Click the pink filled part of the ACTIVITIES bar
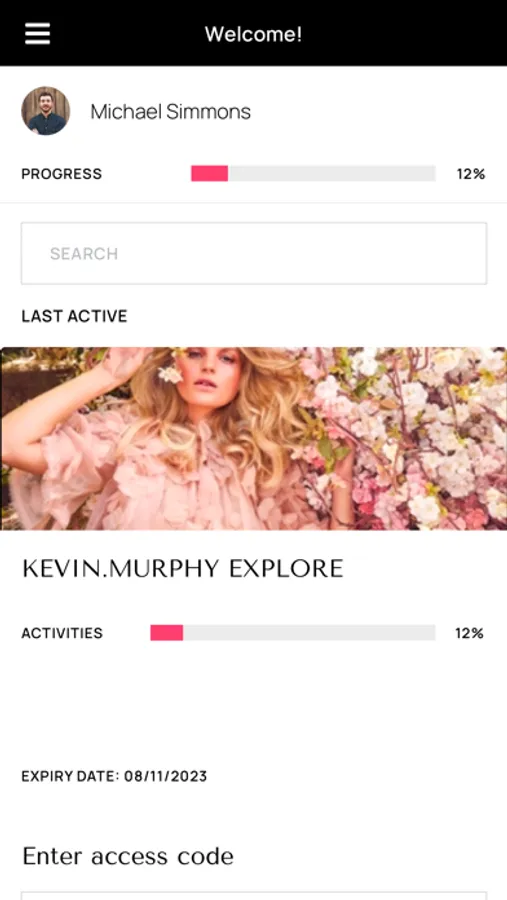Screen dimensions: 507x900 coord(167,633)
